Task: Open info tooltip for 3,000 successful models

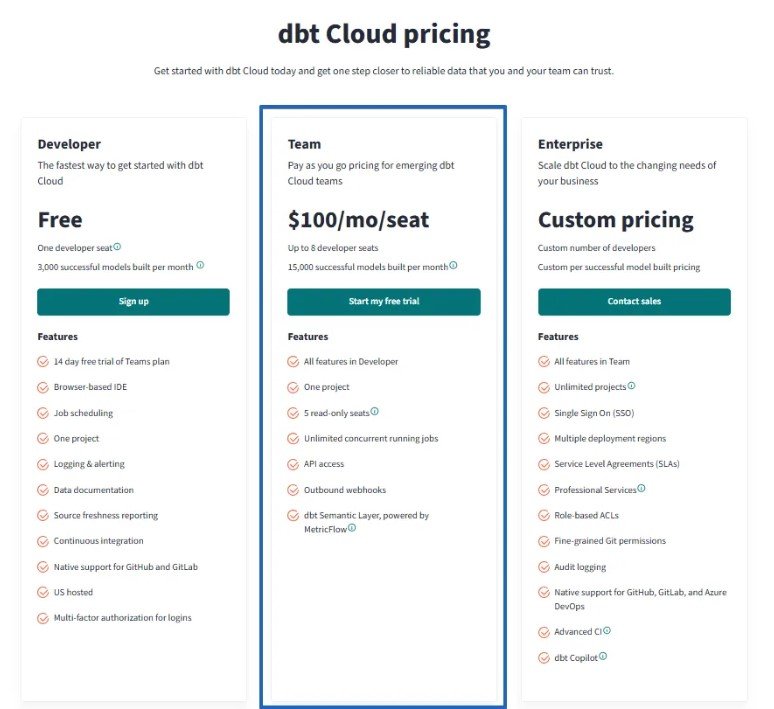Action: (x=200, y=265)
